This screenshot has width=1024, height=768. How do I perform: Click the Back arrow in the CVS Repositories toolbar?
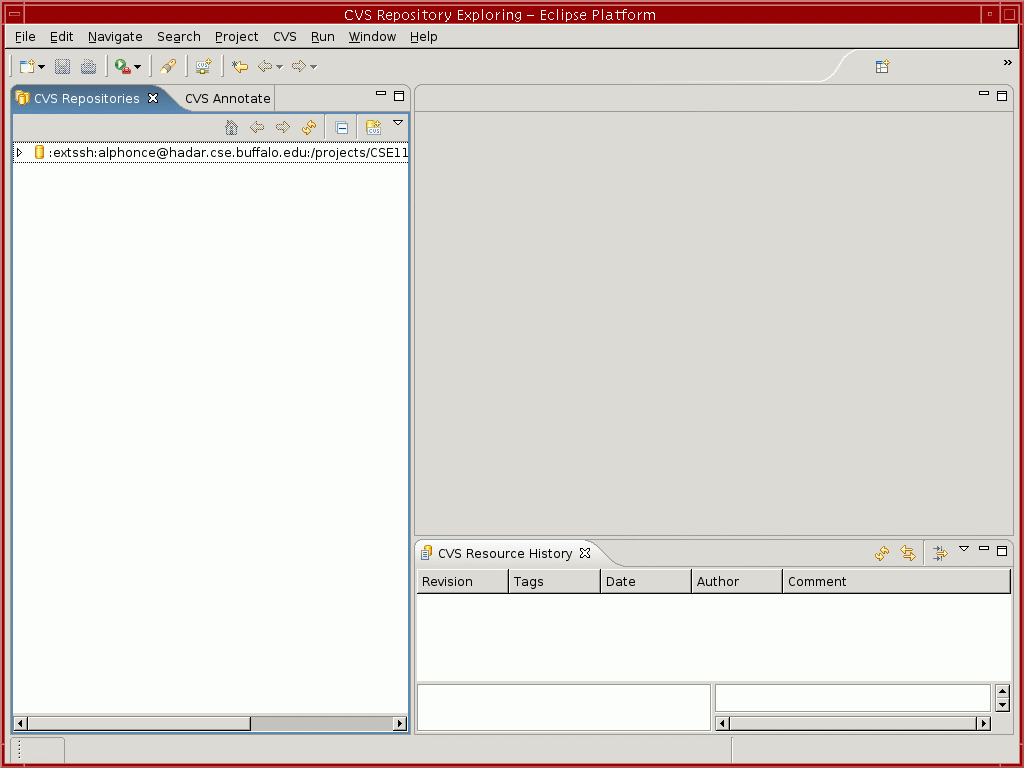[257, 127]
